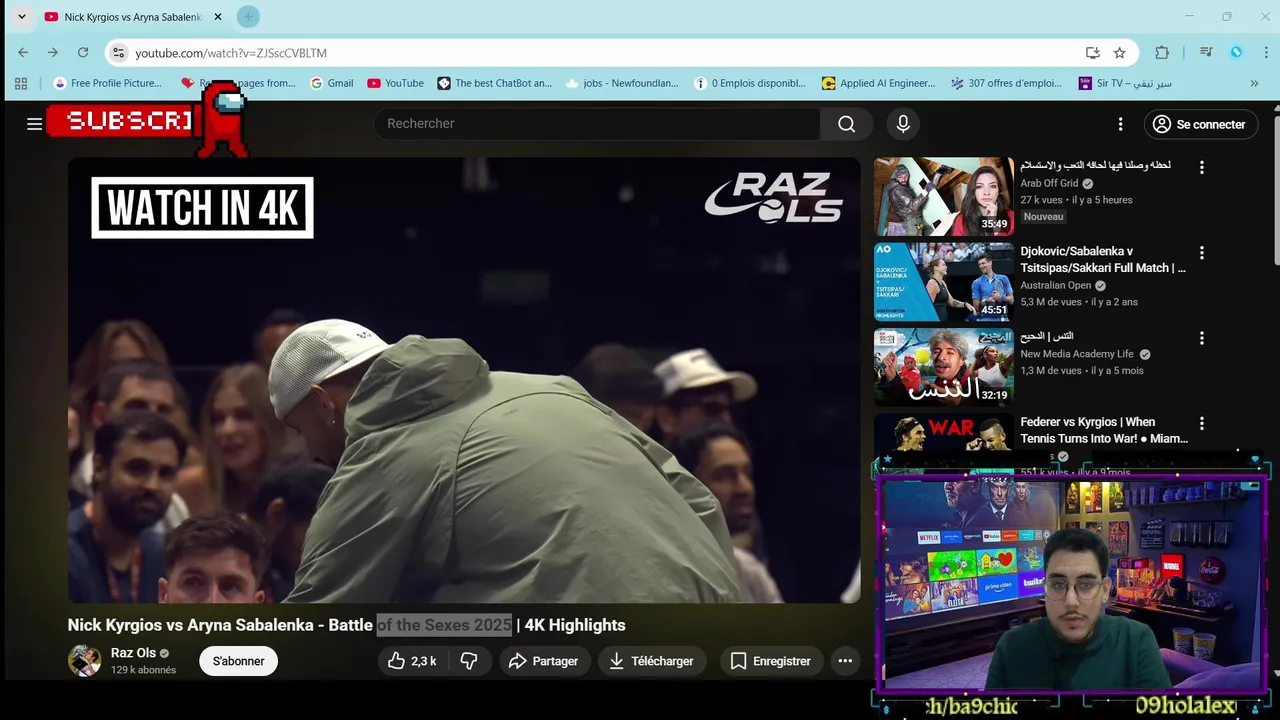Open Federer vs Kyrgios When Tennis Turns video title

pos(1104,430)
